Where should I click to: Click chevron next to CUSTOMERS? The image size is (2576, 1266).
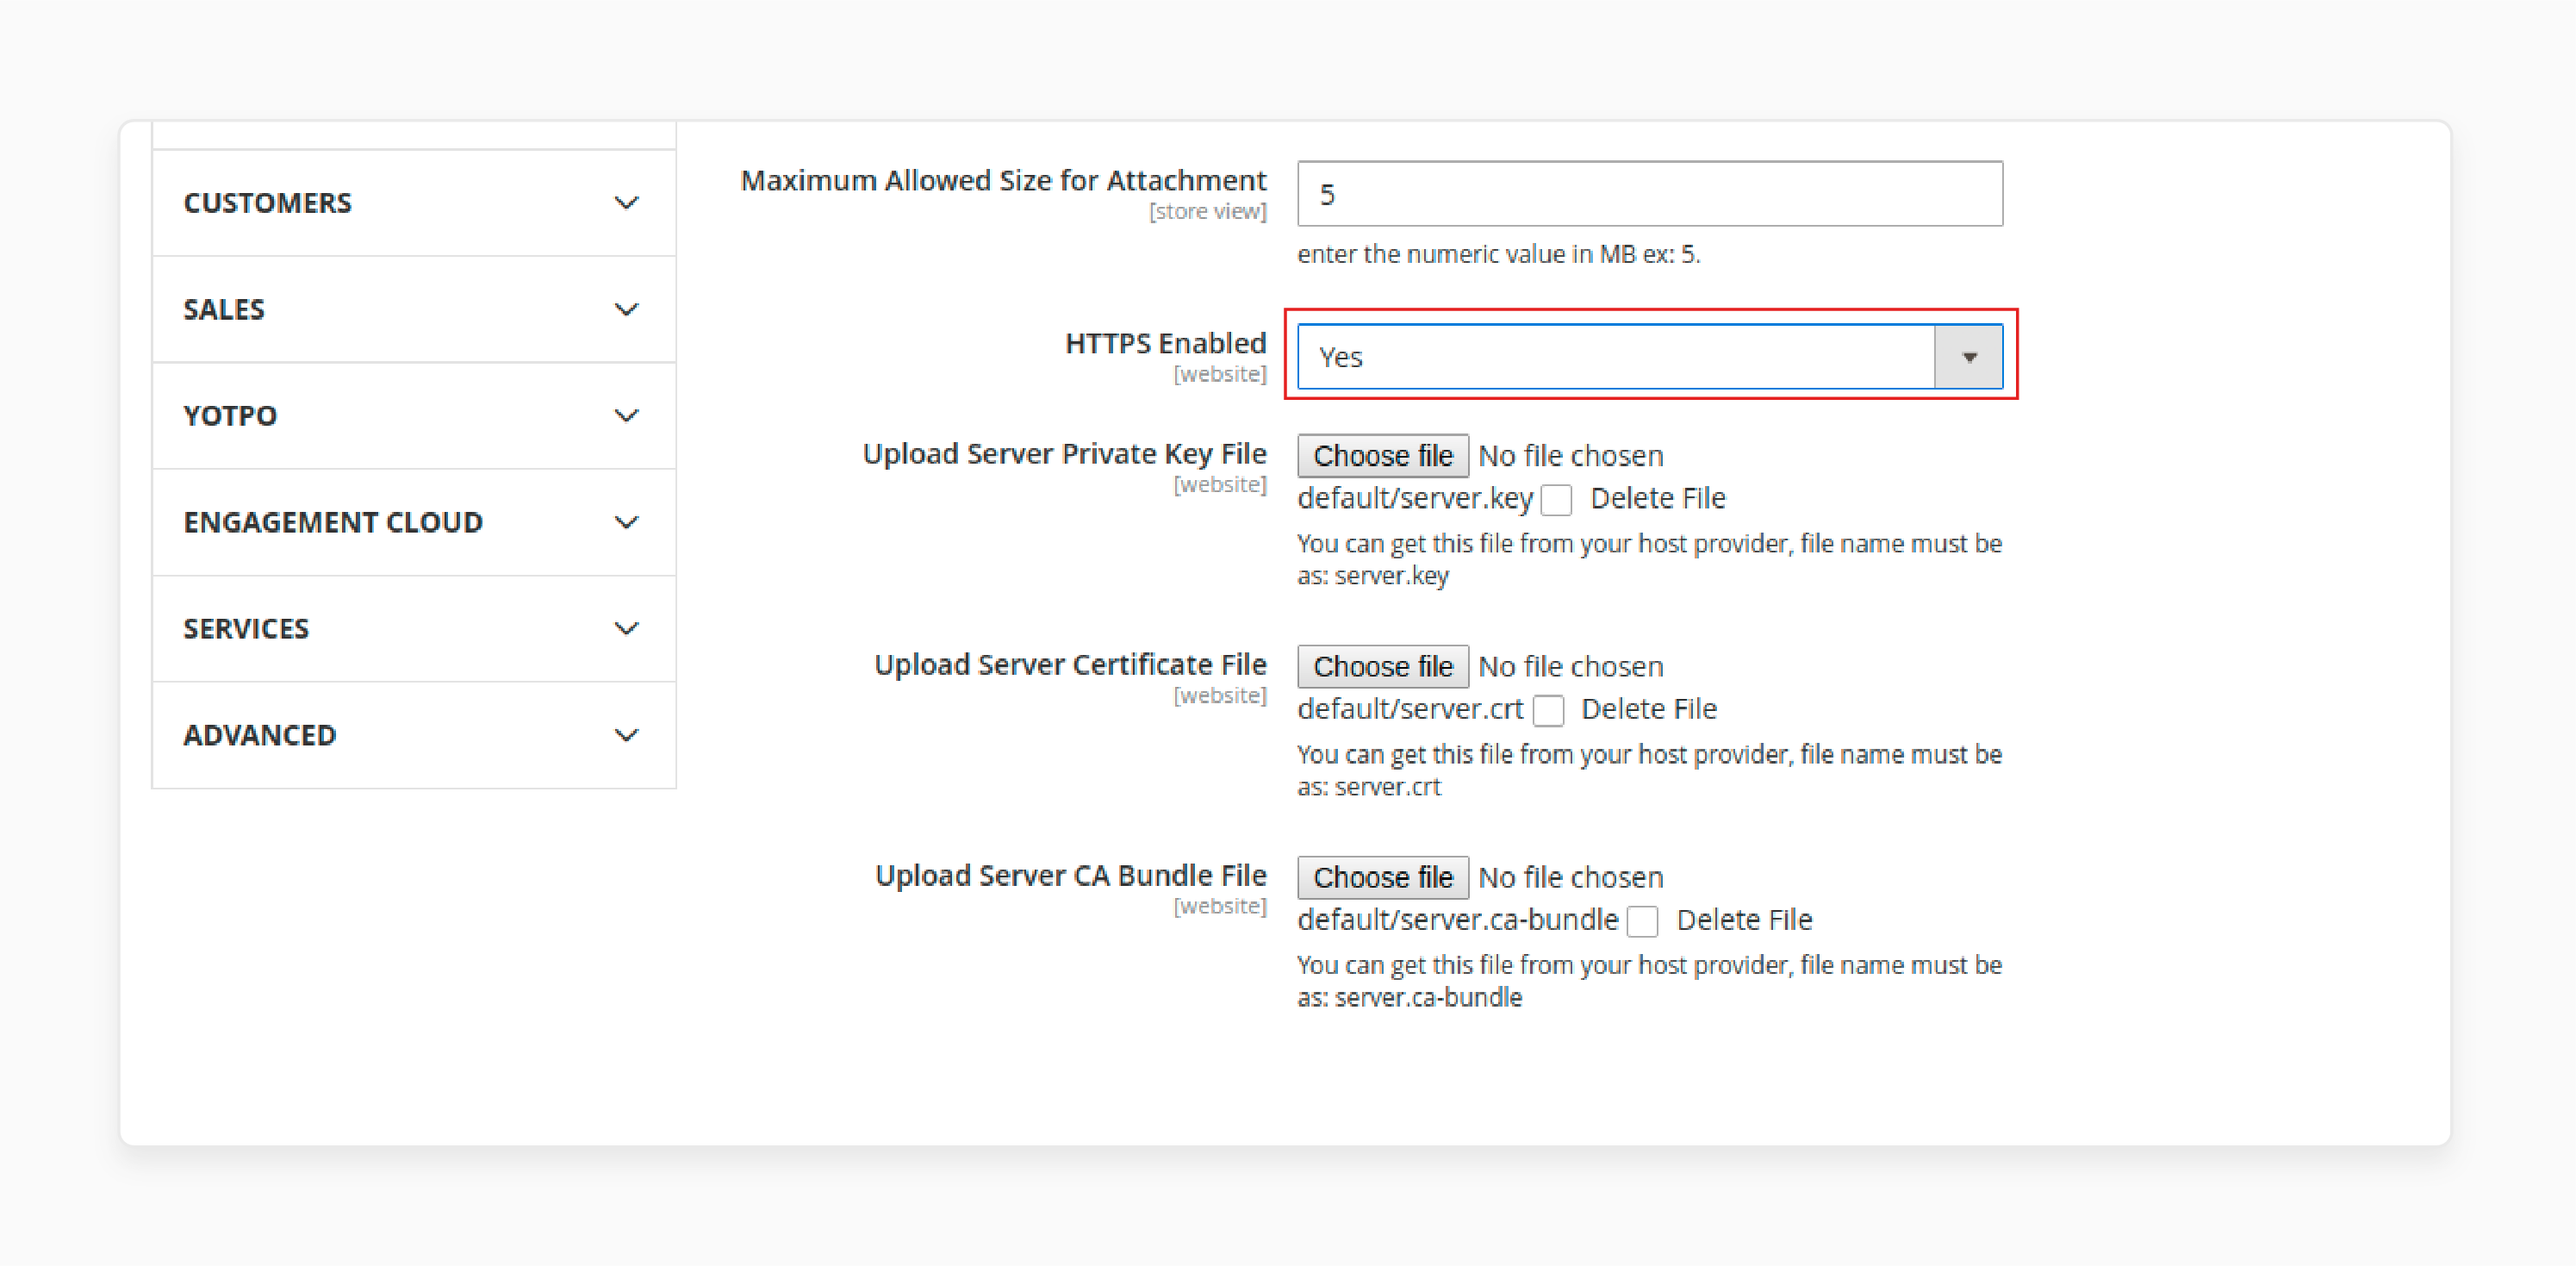click(629, 203)
